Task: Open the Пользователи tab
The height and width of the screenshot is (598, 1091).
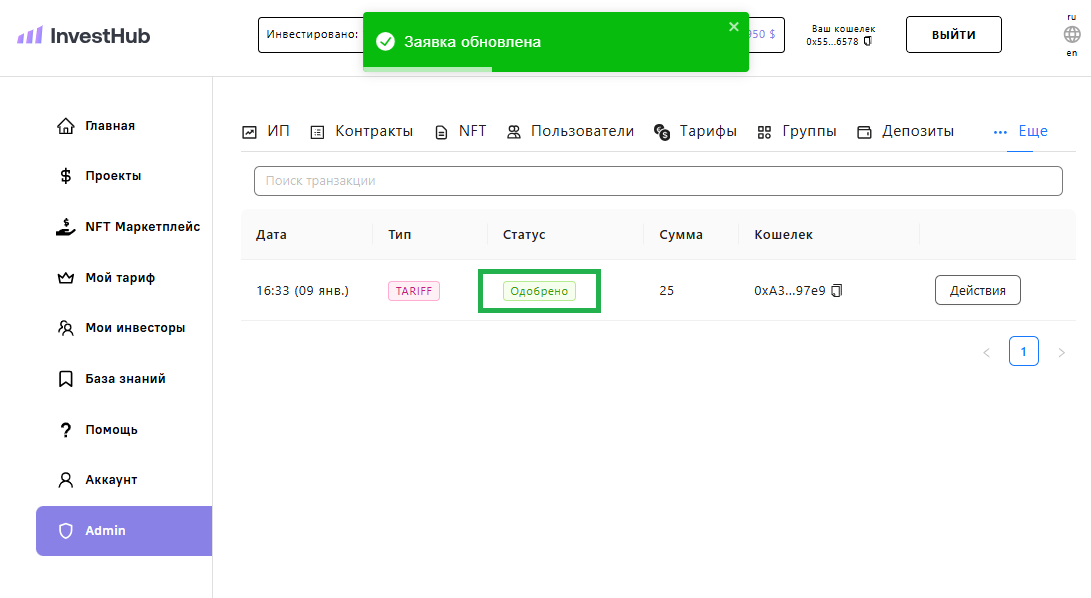Action: click(570, 131)
